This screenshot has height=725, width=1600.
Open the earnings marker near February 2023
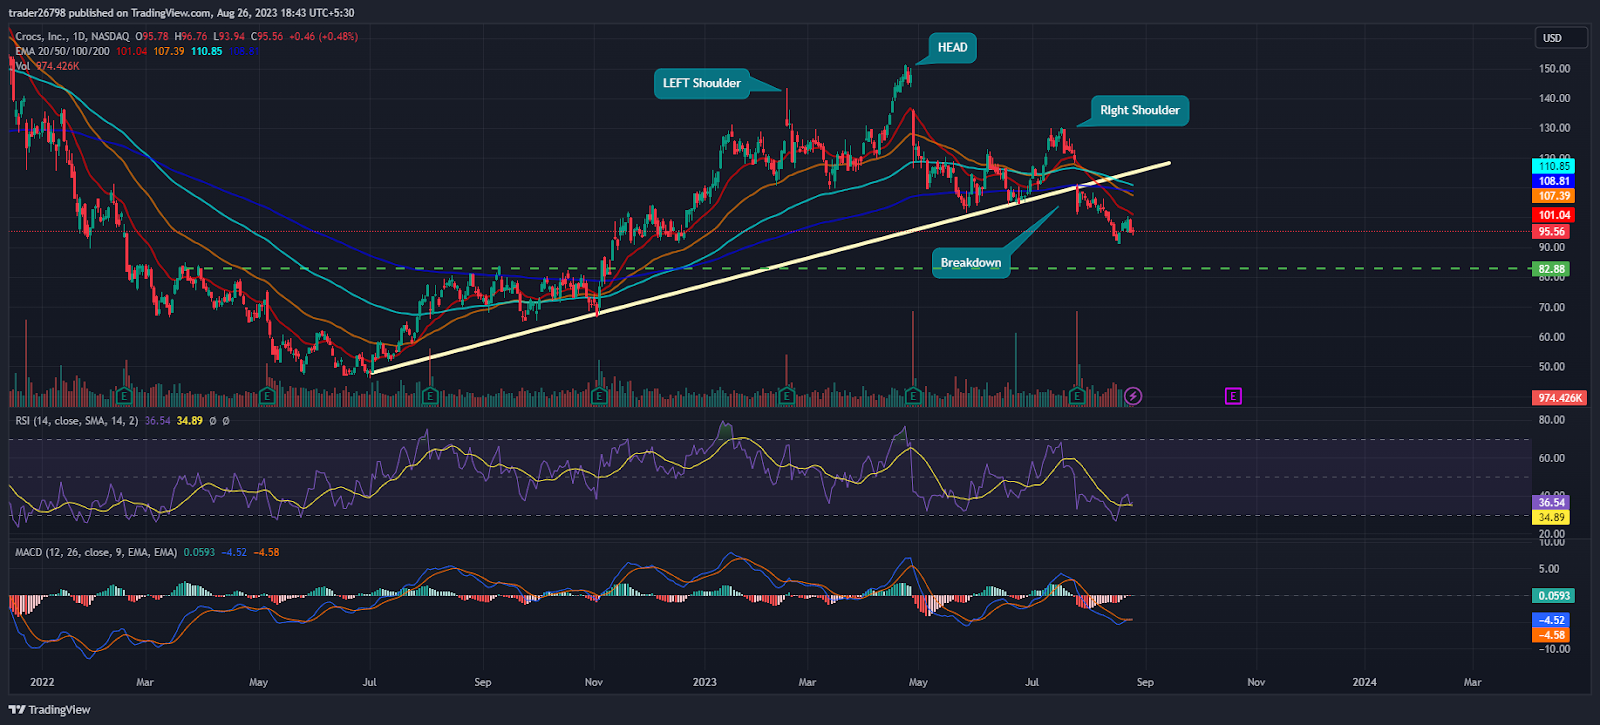tap(787, 396)
